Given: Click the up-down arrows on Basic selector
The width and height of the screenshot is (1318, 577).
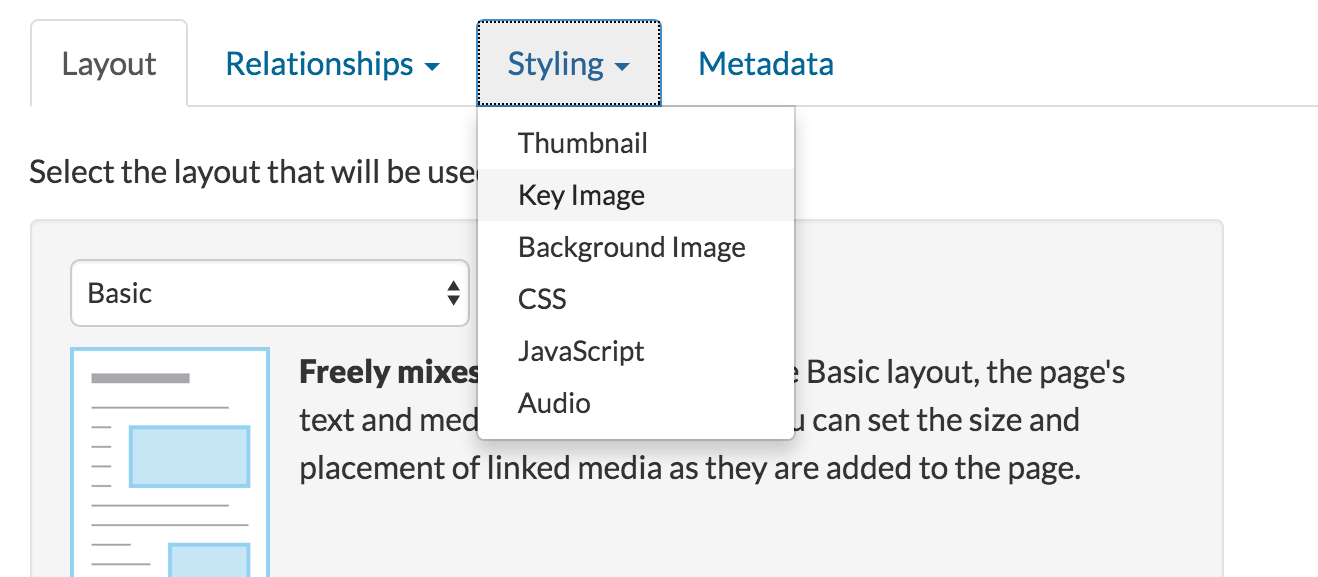Looking at the screenshot, I should click(x=453, y=293).
